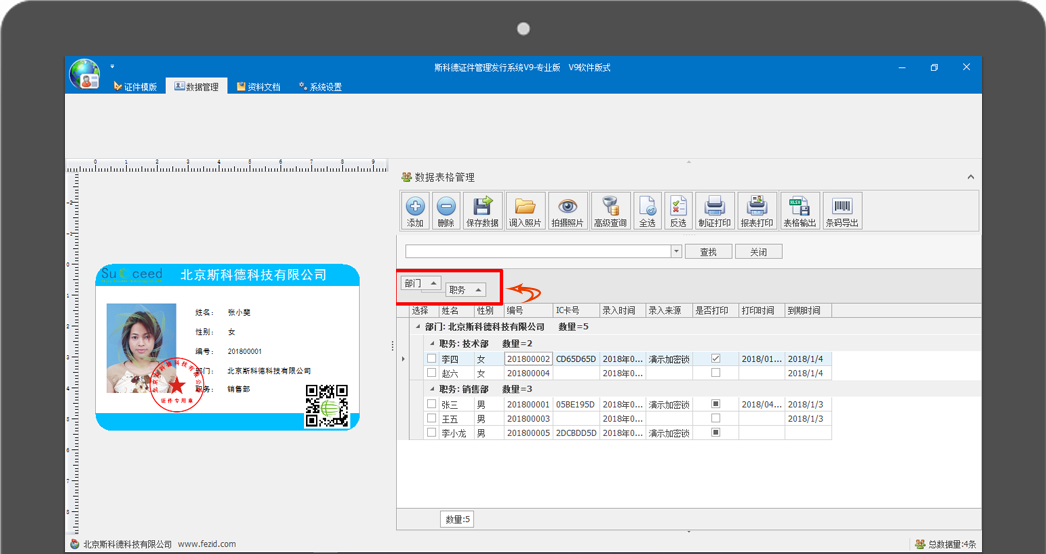Click 数量:5 footer summary cell
This screenshot has width=1046, height=554.
pyautogui.click(x=457, y=519)
